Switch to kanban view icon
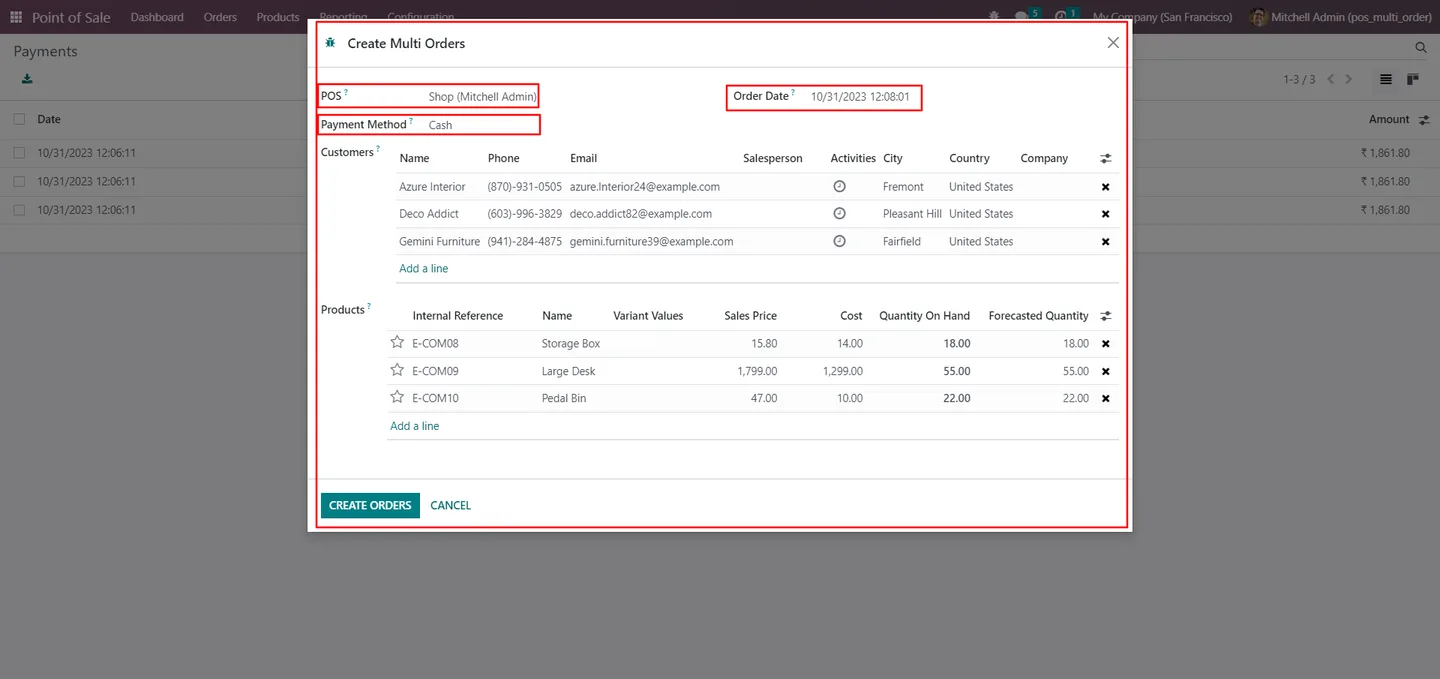1440x679 pixels. [1413, 79]
